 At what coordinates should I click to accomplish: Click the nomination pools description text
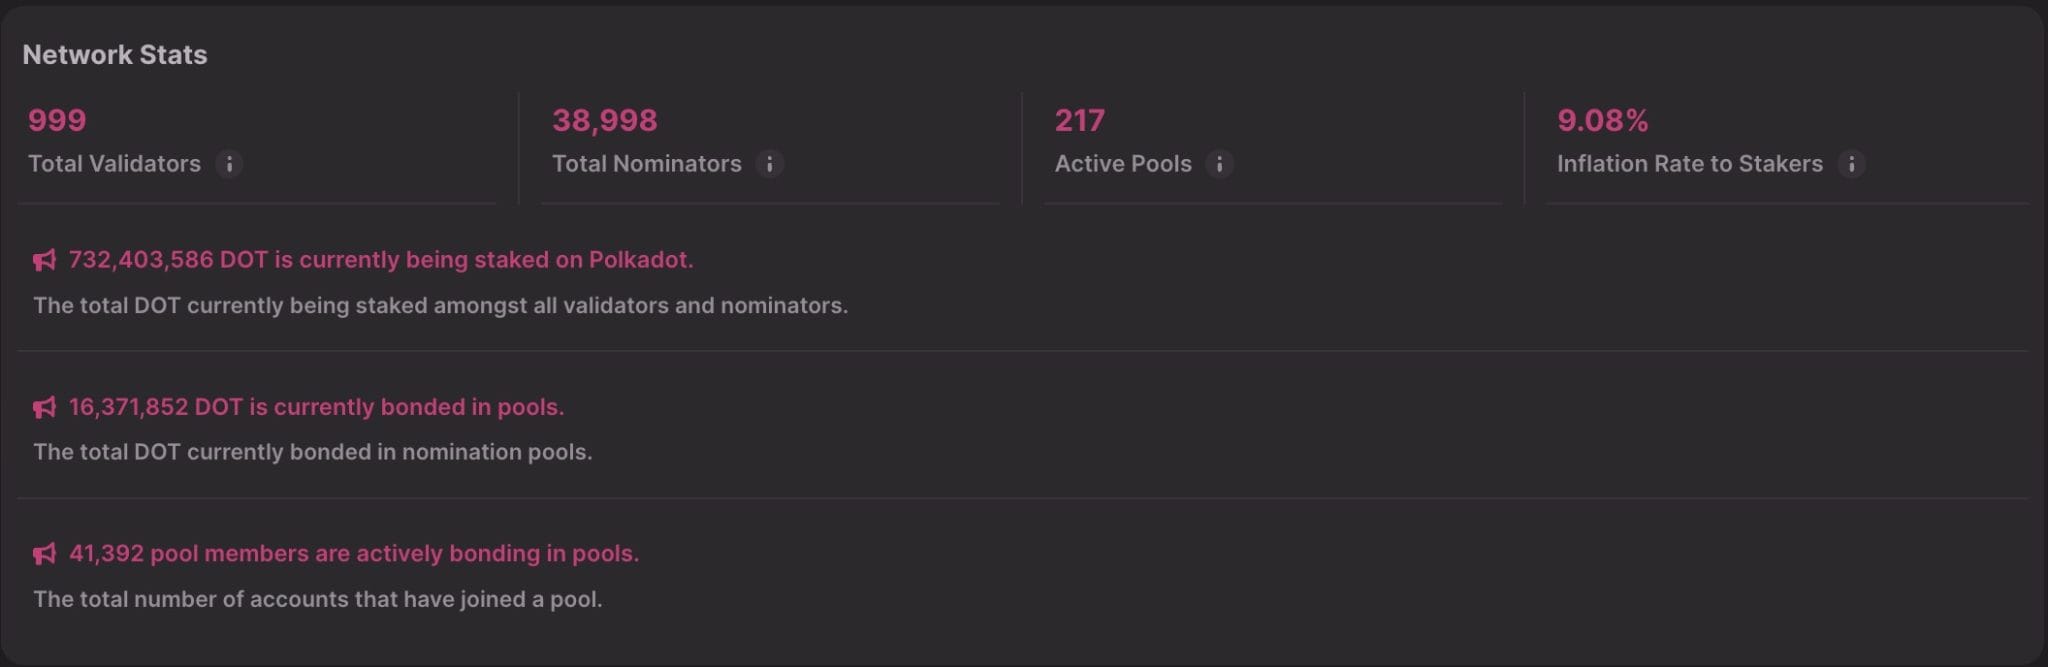point(313,452)
